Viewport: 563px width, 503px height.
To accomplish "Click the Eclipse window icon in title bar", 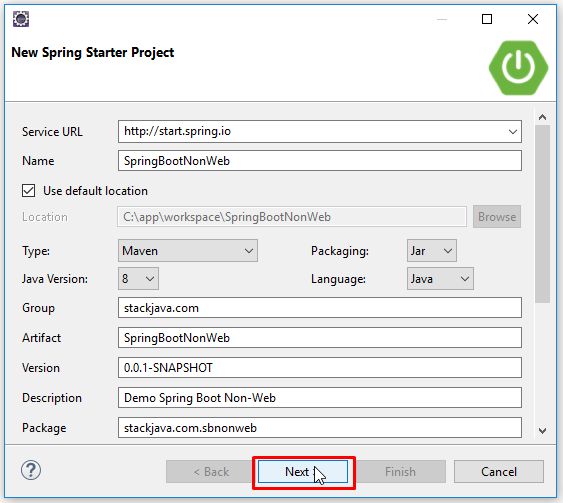I will (x=21, y=19).
